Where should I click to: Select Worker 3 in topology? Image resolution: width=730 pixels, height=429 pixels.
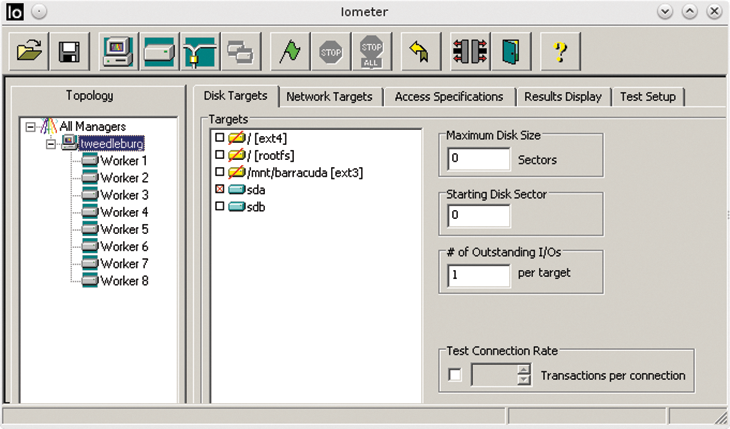[124, 195]
